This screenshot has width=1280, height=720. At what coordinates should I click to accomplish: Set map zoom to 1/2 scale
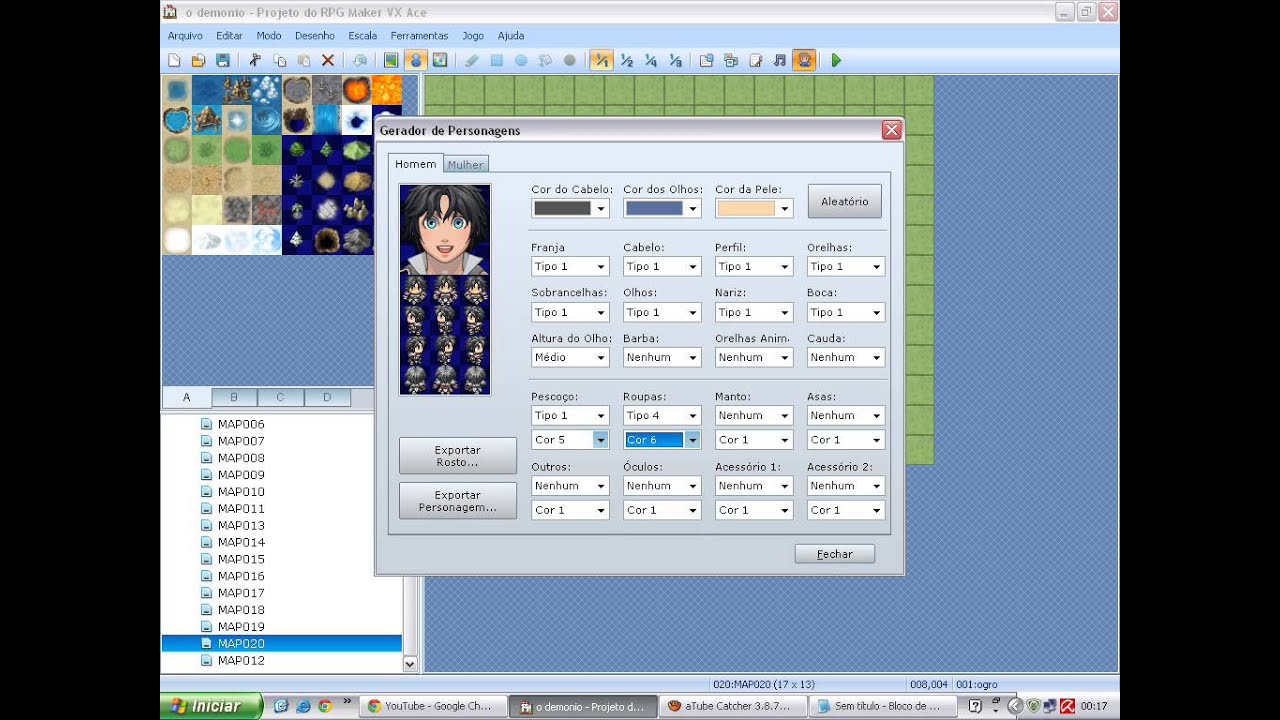click(627, 61)
